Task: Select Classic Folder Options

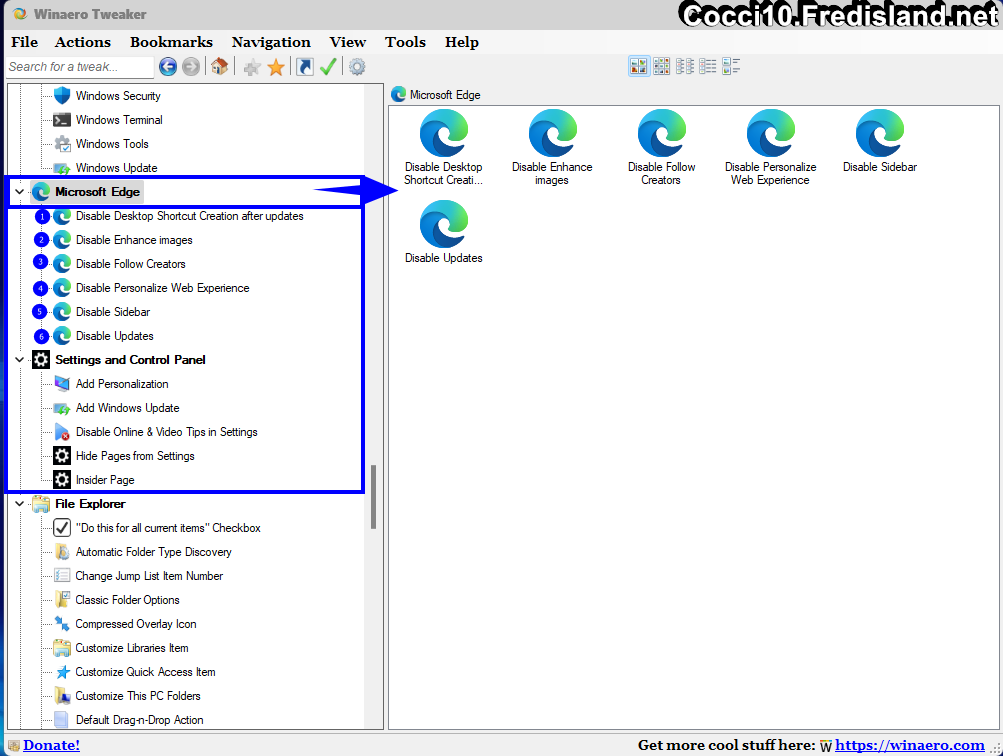Action: (x=127, y=600)
